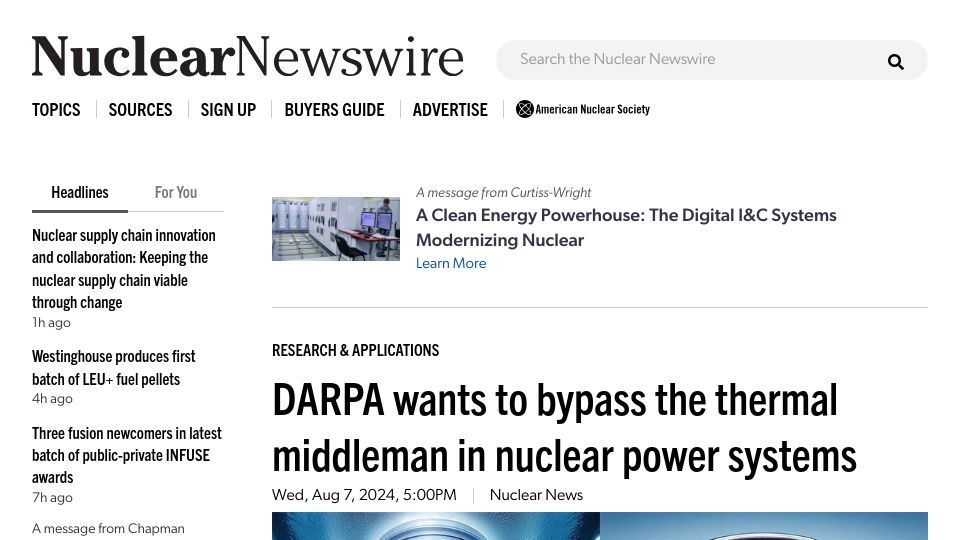Click the search magnifier icon
Screen dimensions: 960x540
(896, 62)
